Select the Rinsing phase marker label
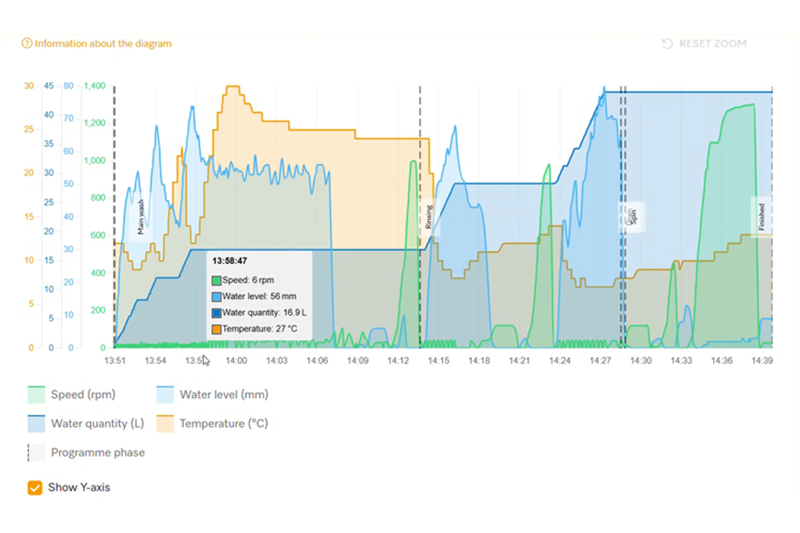The image size is (800, 533). click(x=430, y=218)
